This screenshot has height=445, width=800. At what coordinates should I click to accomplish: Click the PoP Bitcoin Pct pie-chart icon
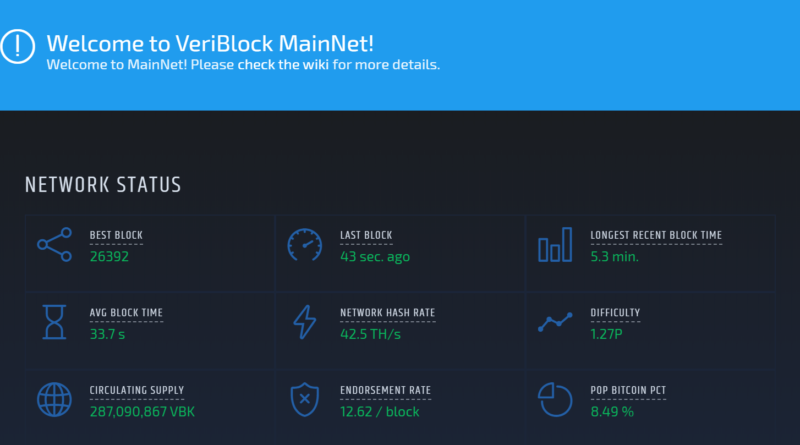tap(555, 400)
